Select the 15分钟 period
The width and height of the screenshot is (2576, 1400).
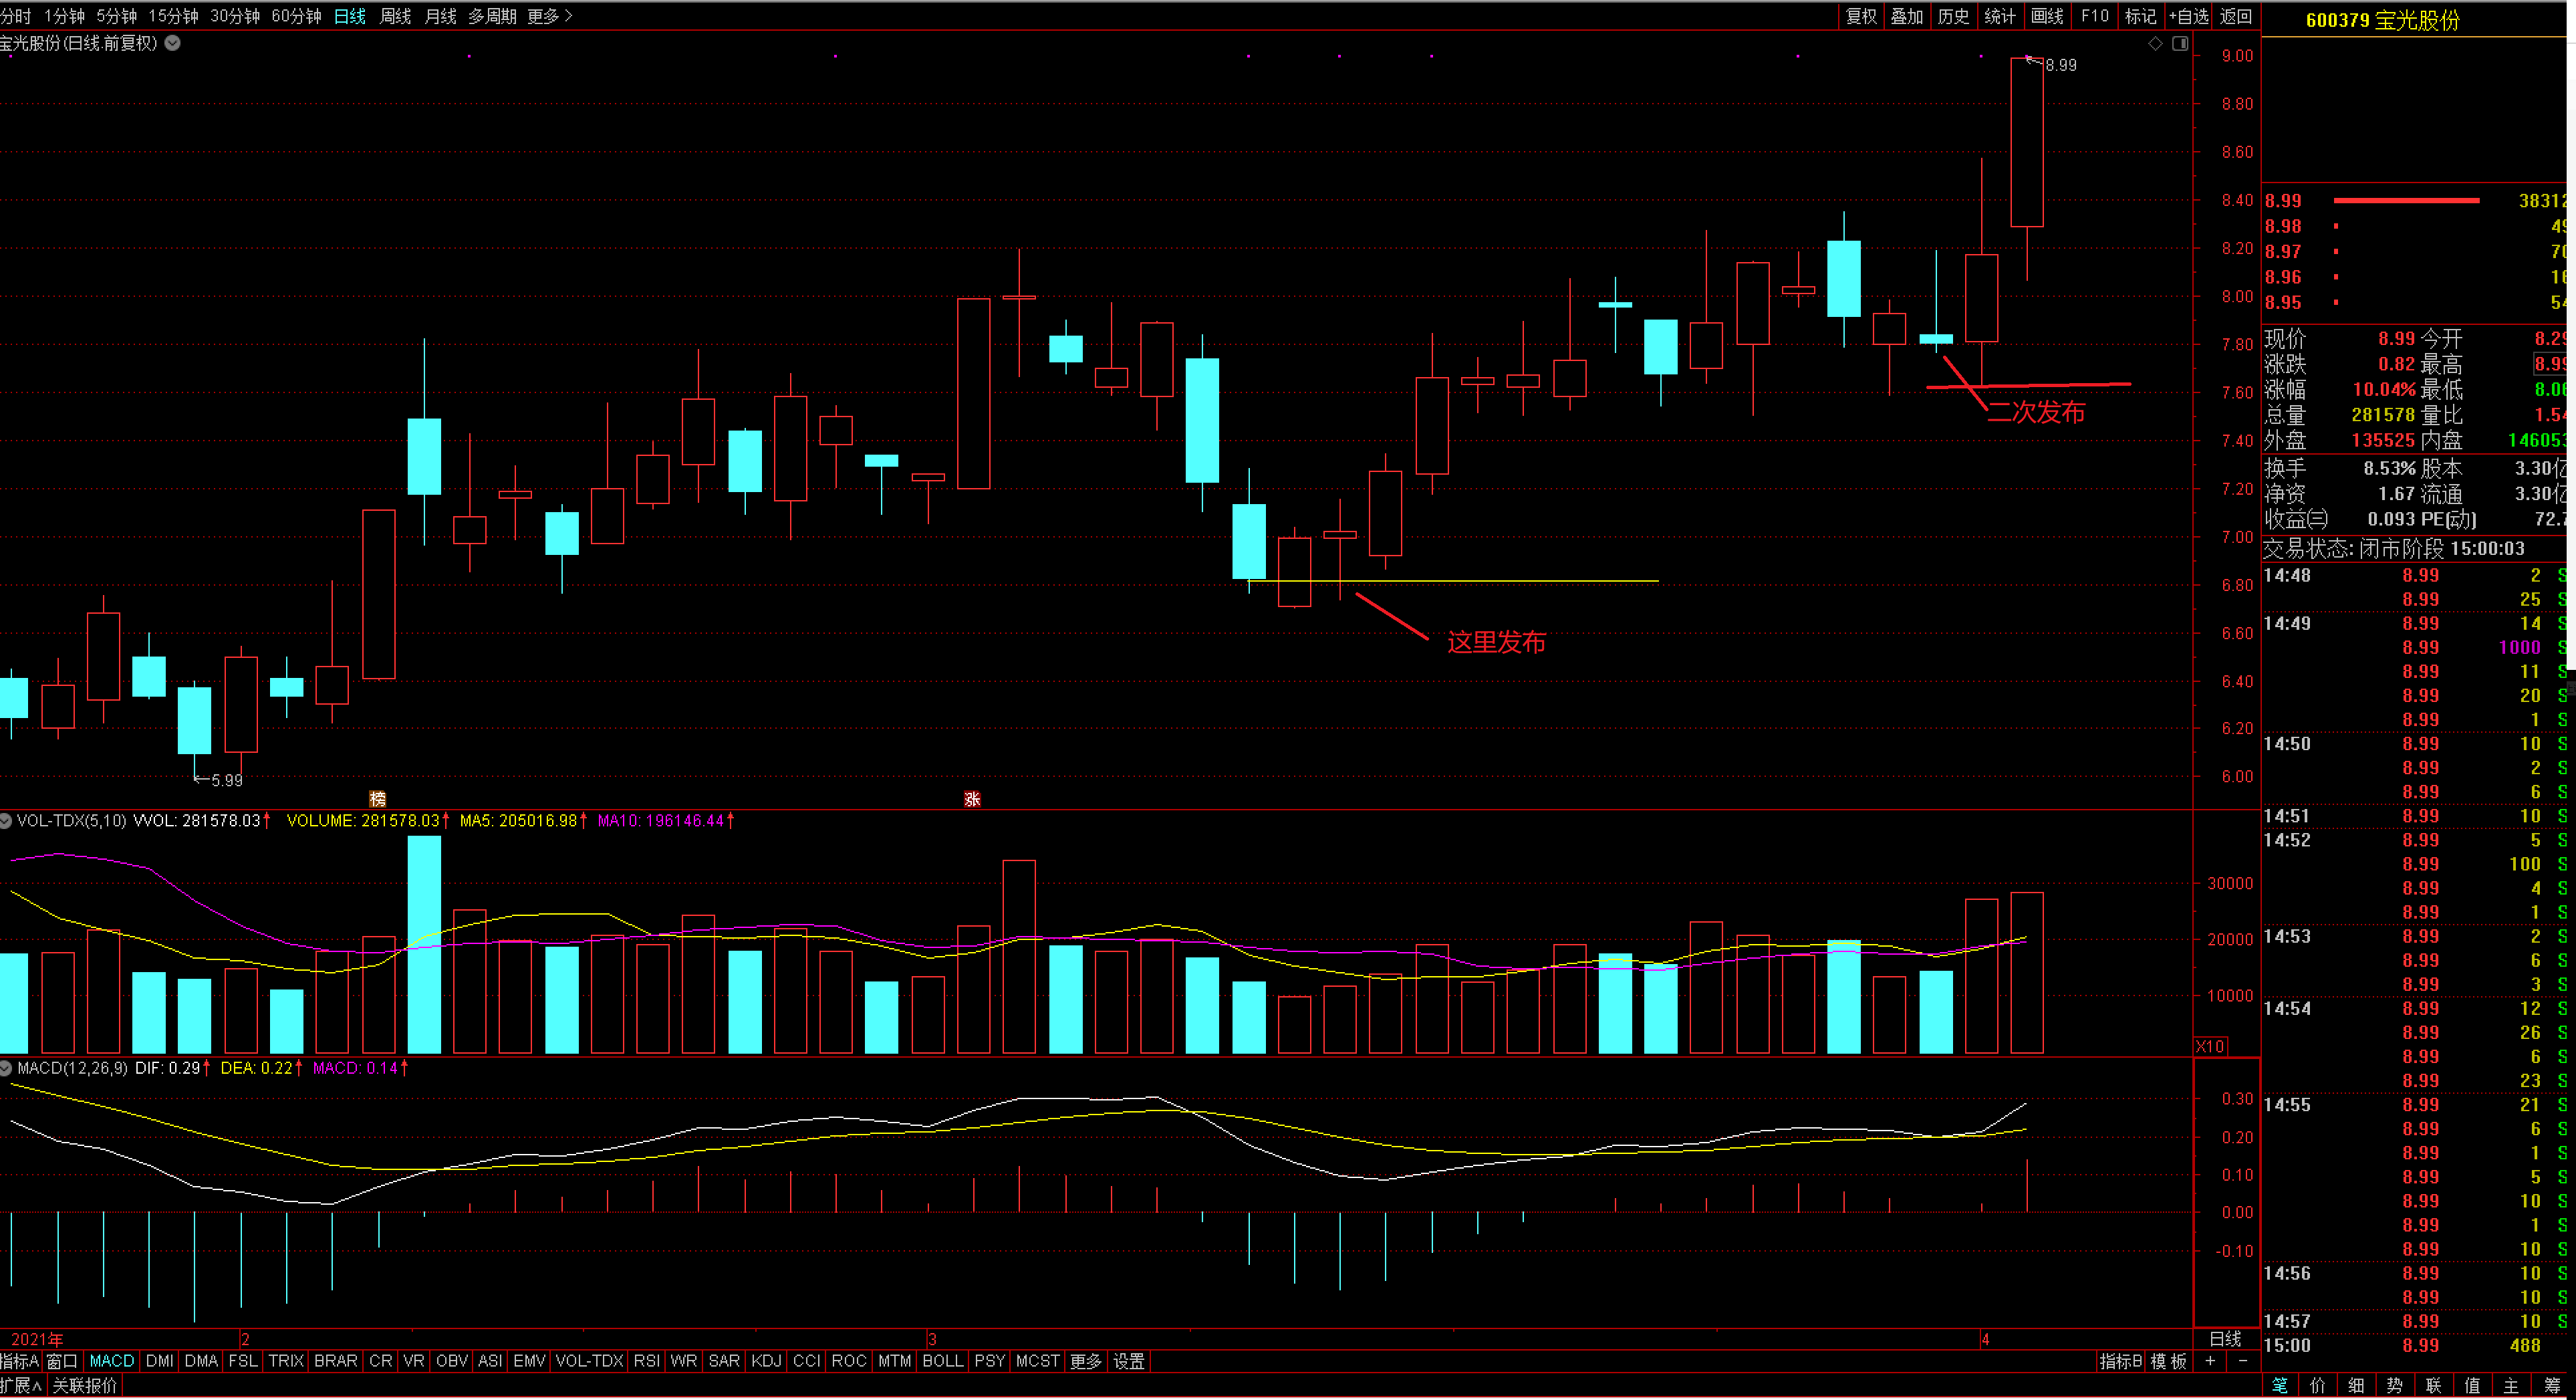(x=174, y=16)
